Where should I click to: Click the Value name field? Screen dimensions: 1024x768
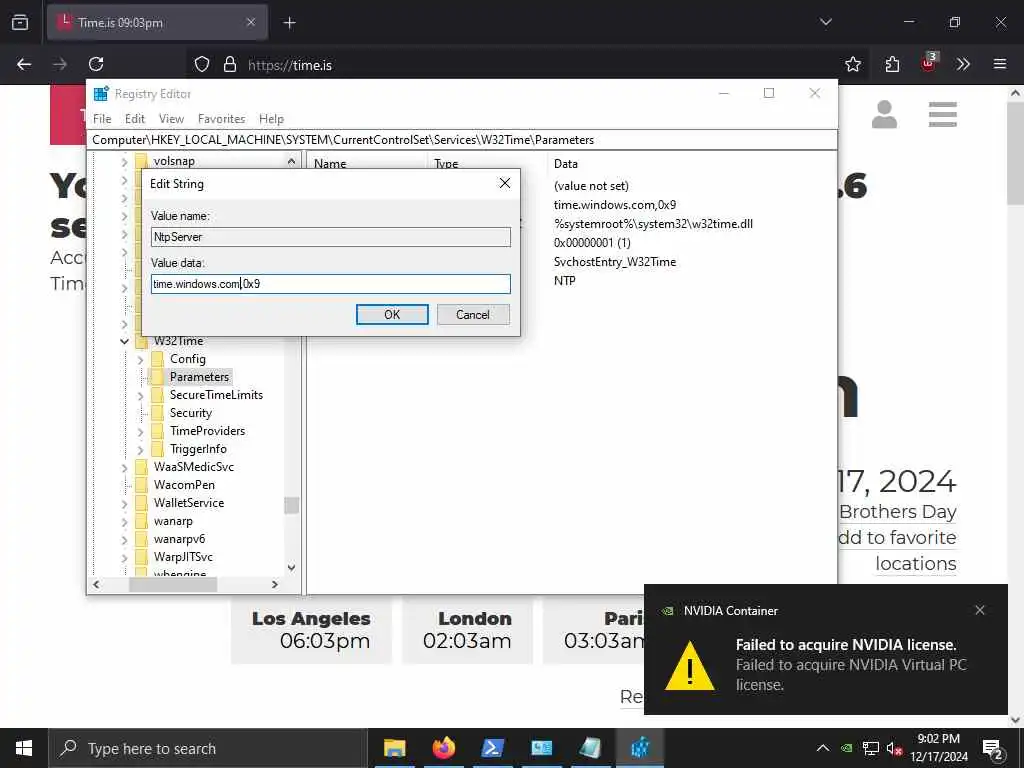pos(330,236)
